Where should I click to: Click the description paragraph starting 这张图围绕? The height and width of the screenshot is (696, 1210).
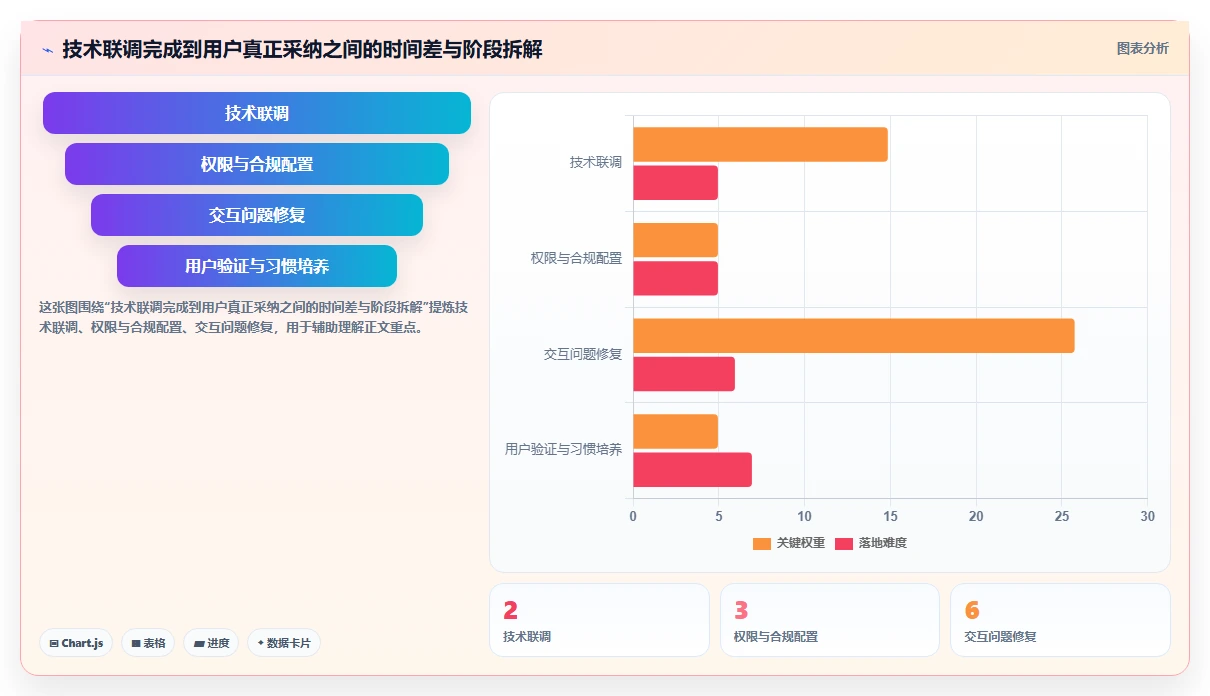click(x=253, y=317)
